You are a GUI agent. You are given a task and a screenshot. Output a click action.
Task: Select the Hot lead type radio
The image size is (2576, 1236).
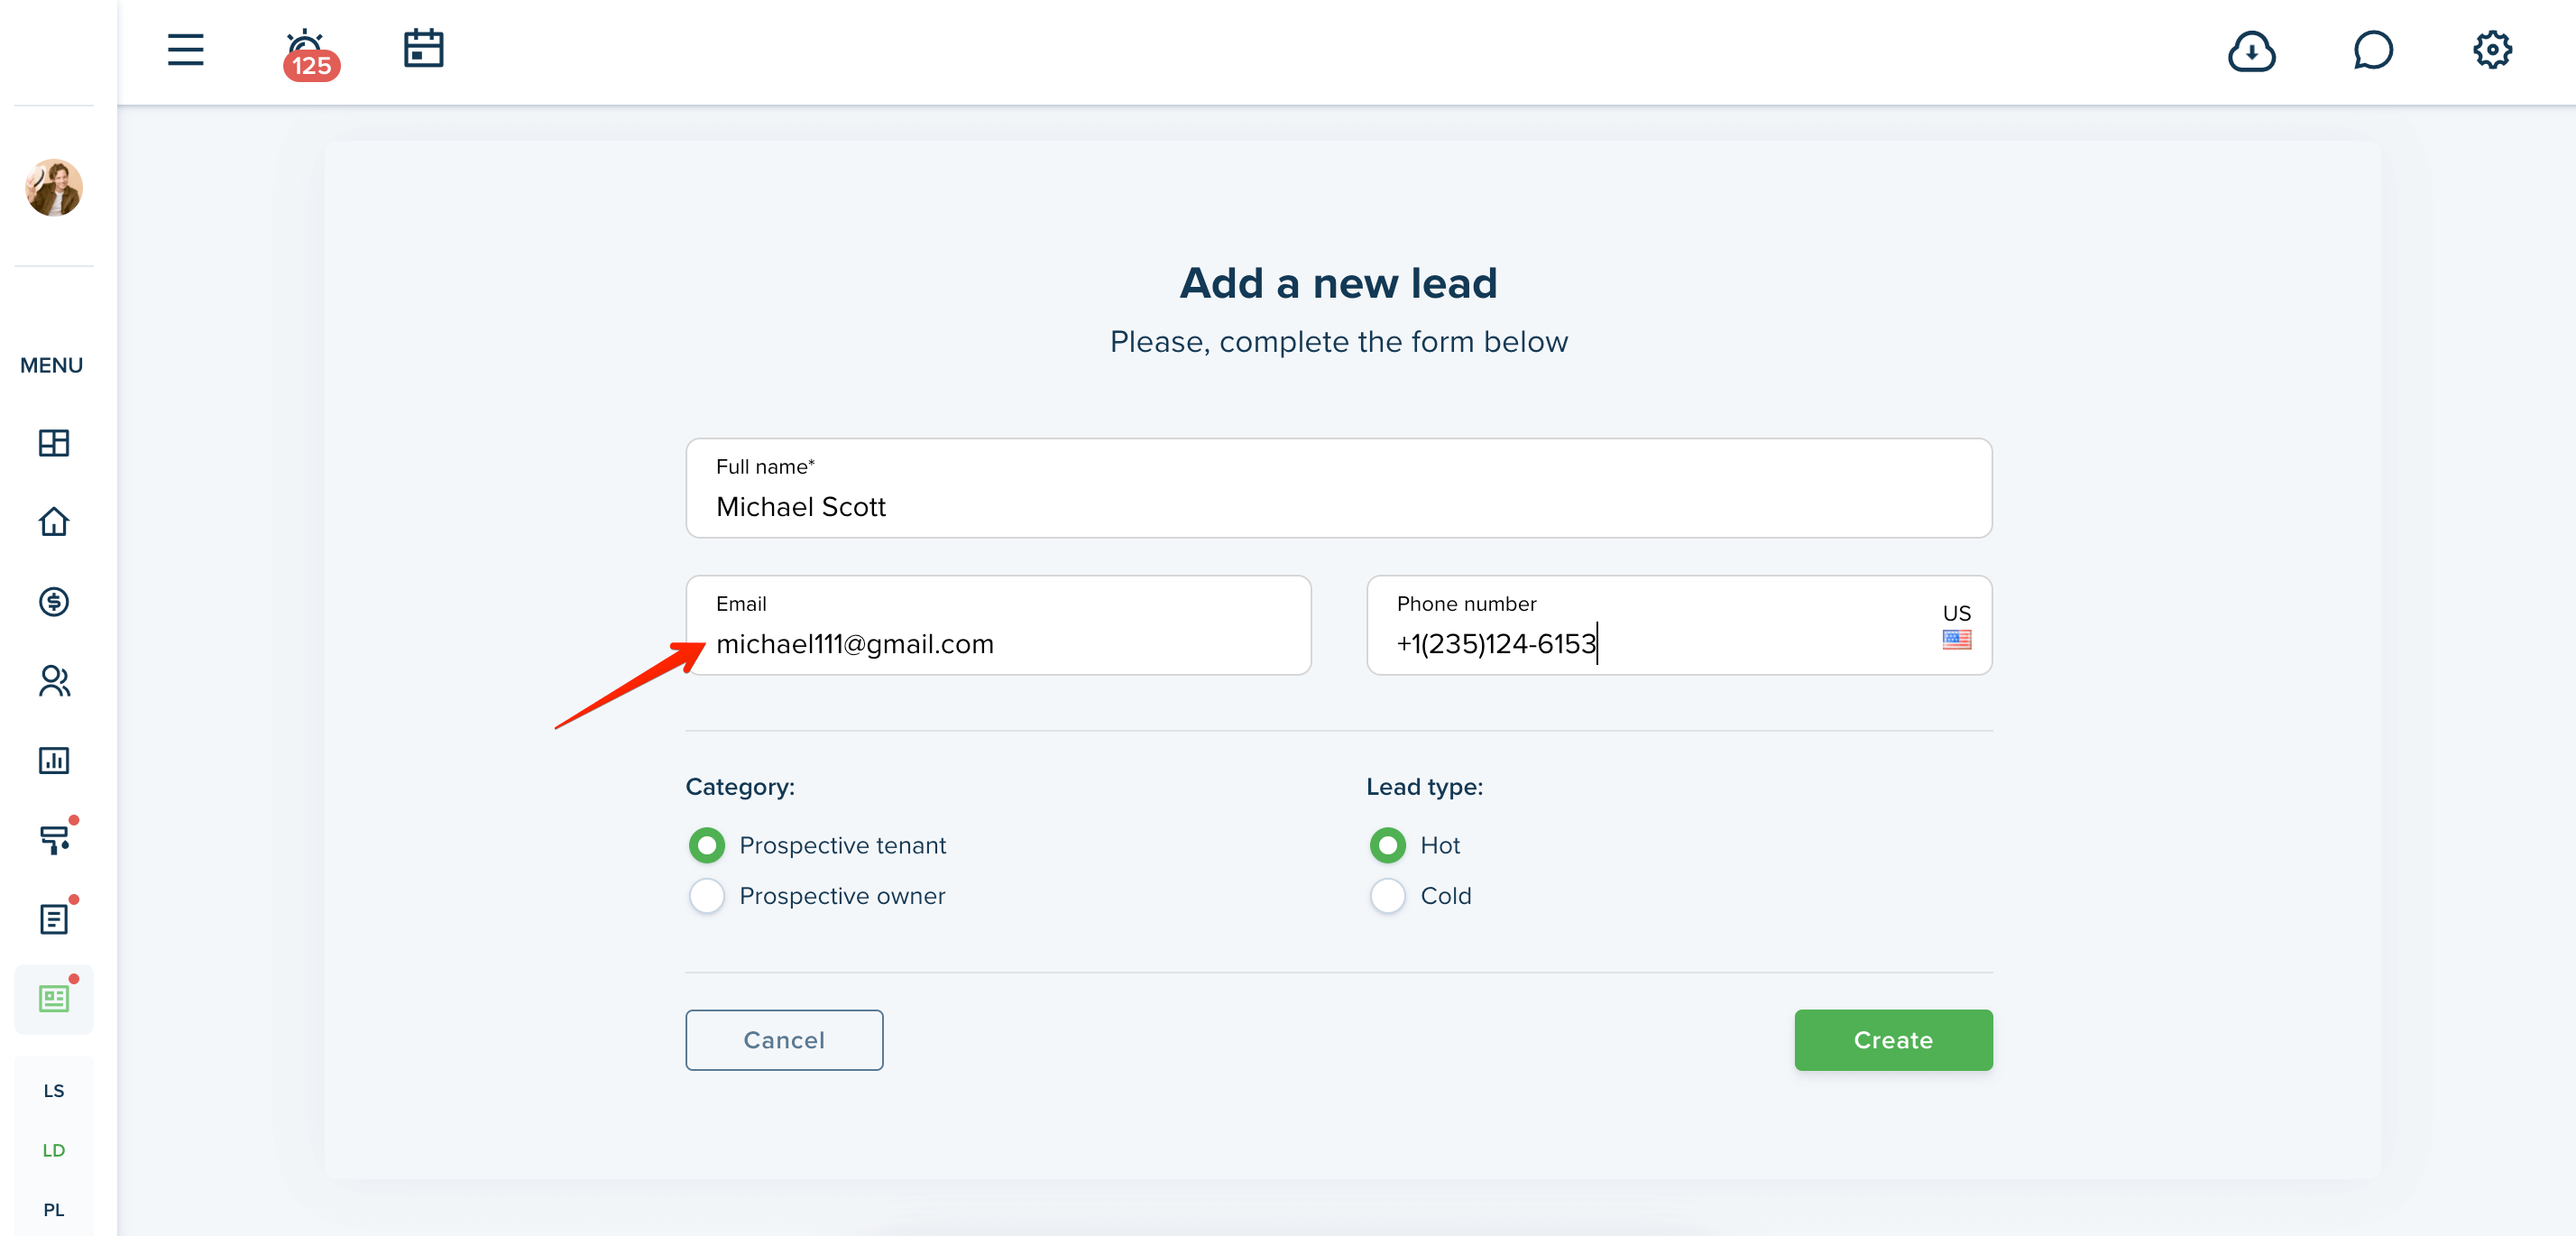point(1387,845)
